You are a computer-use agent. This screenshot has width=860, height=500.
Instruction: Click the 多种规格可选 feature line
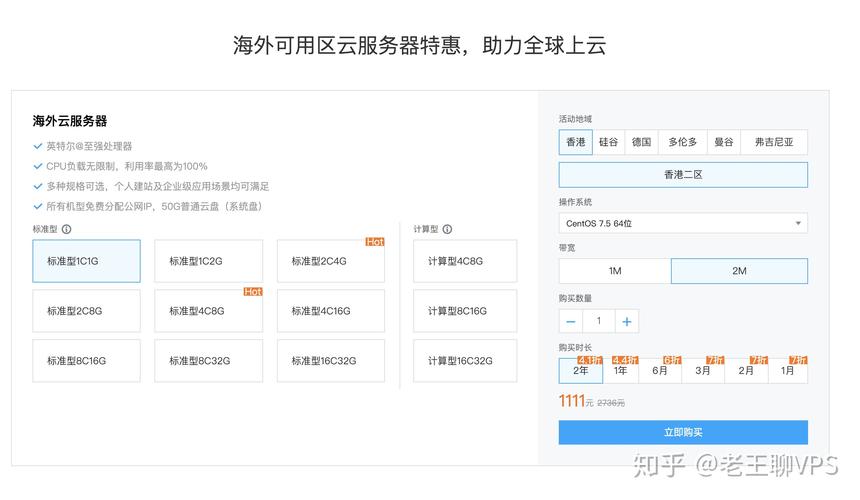pos(157,186)
